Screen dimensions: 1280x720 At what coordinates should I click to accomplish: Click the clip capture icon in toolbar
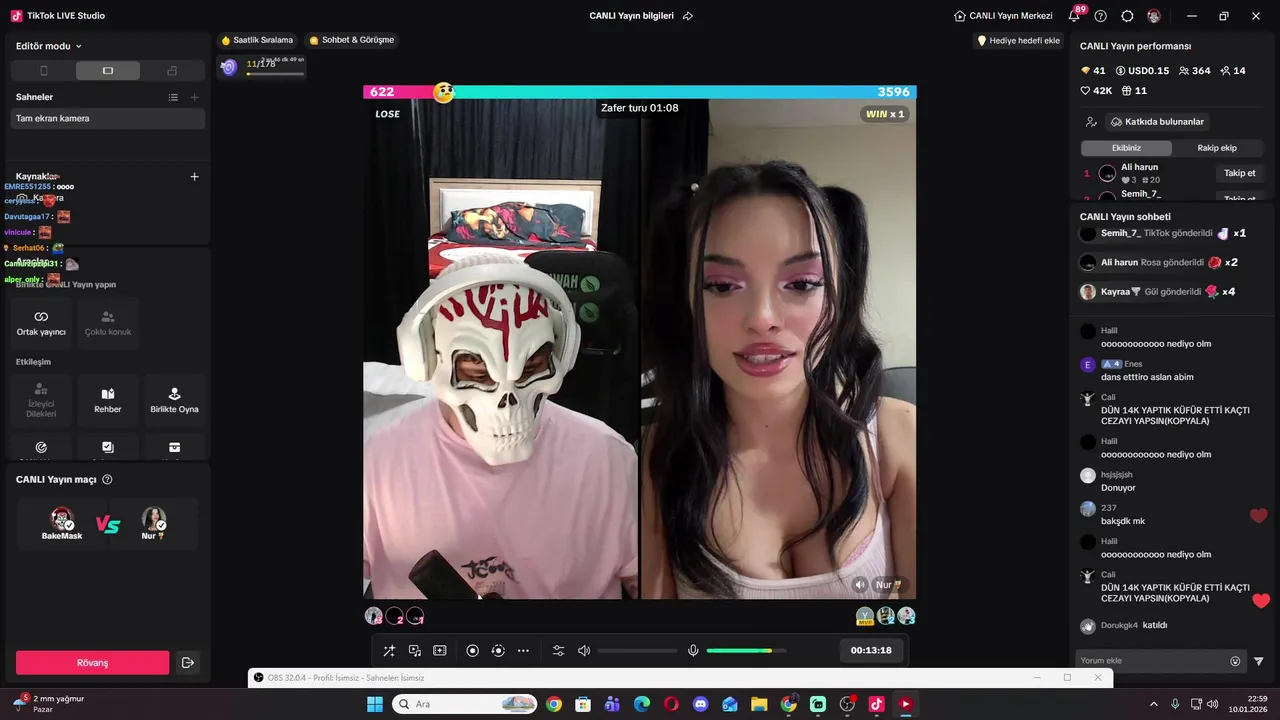pyautogui.click(x=440, y=651)
